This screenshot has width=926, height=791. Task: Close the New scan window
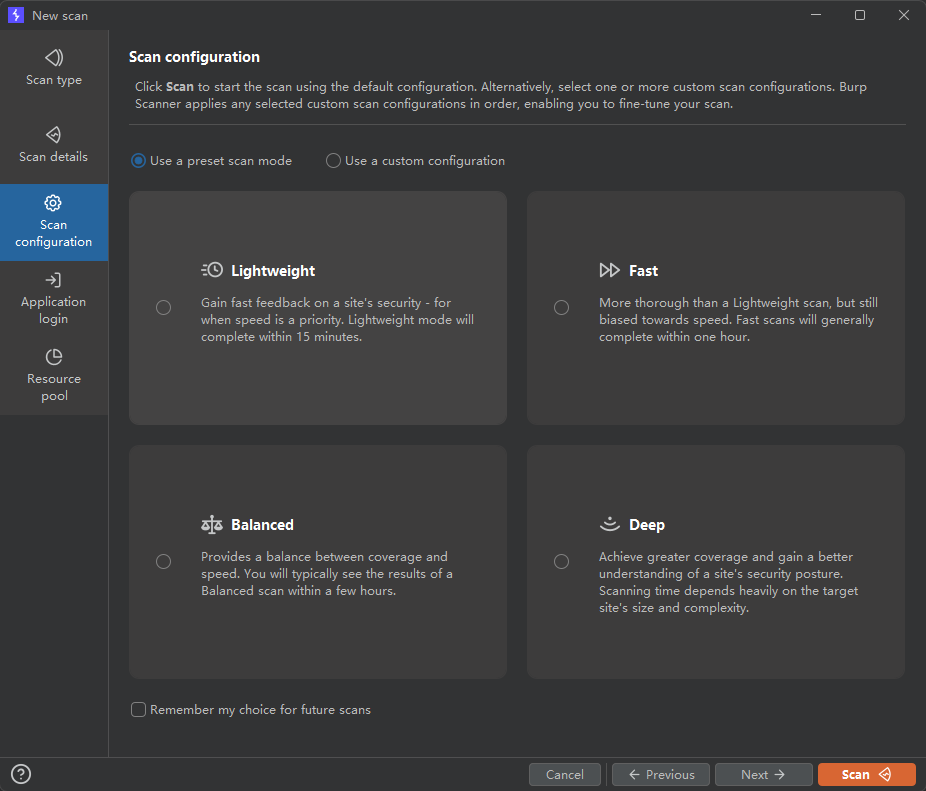coord(904,15)
